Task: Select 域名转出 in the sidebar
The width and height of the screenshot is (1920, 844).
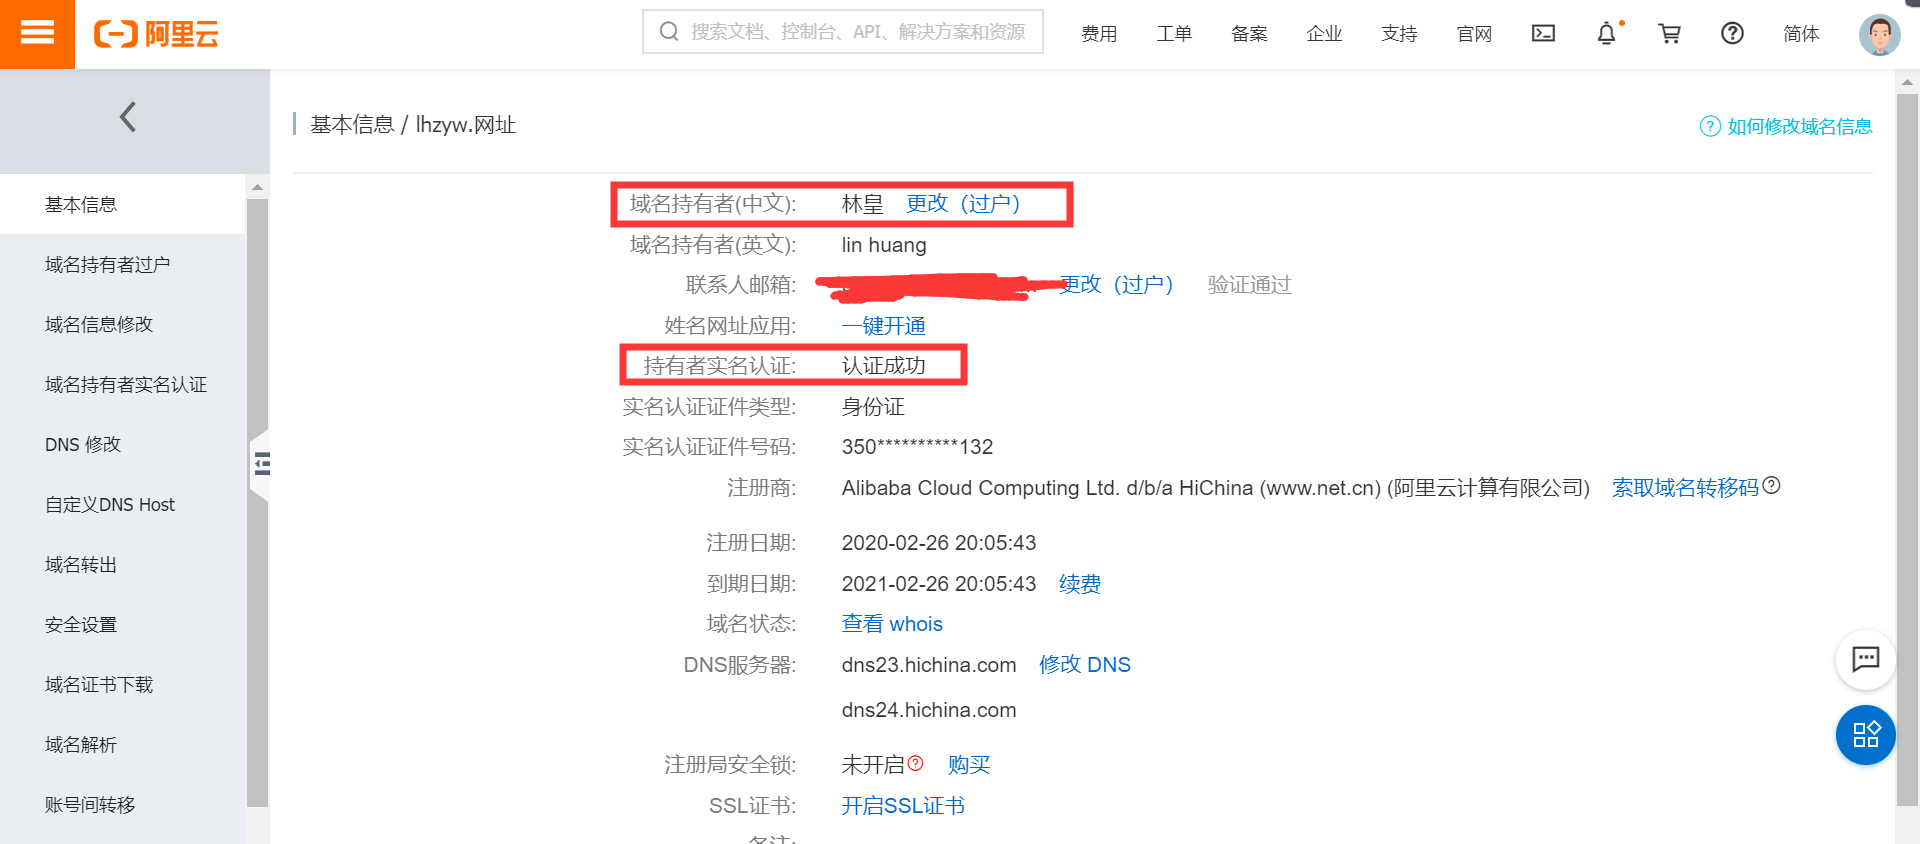Action: click(122, 565)
